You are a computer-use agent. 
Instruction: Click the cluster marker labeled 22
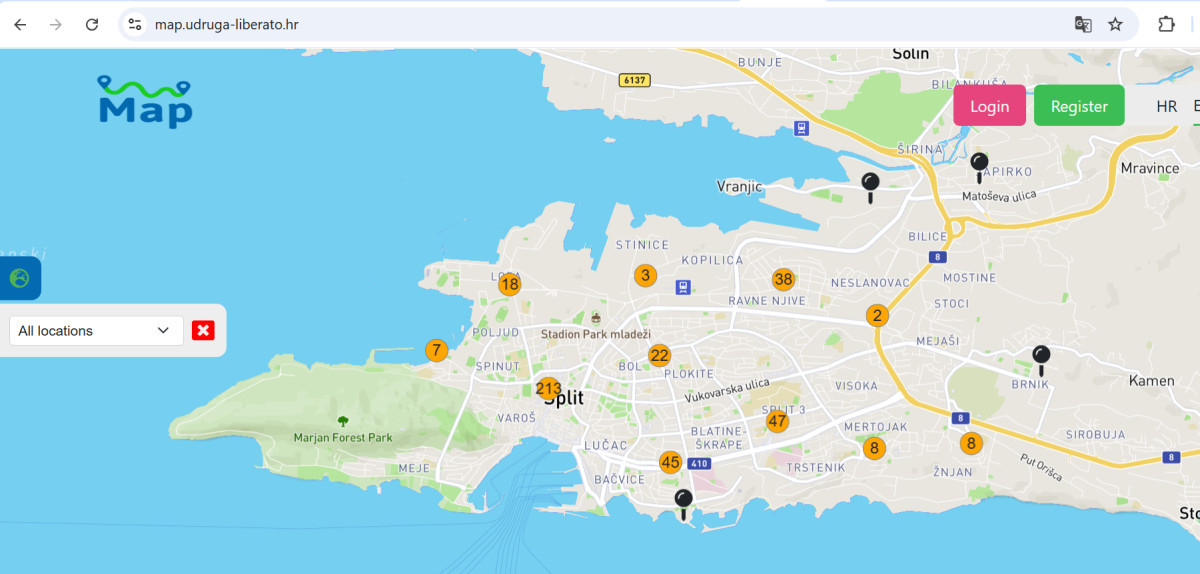(659, 355)
